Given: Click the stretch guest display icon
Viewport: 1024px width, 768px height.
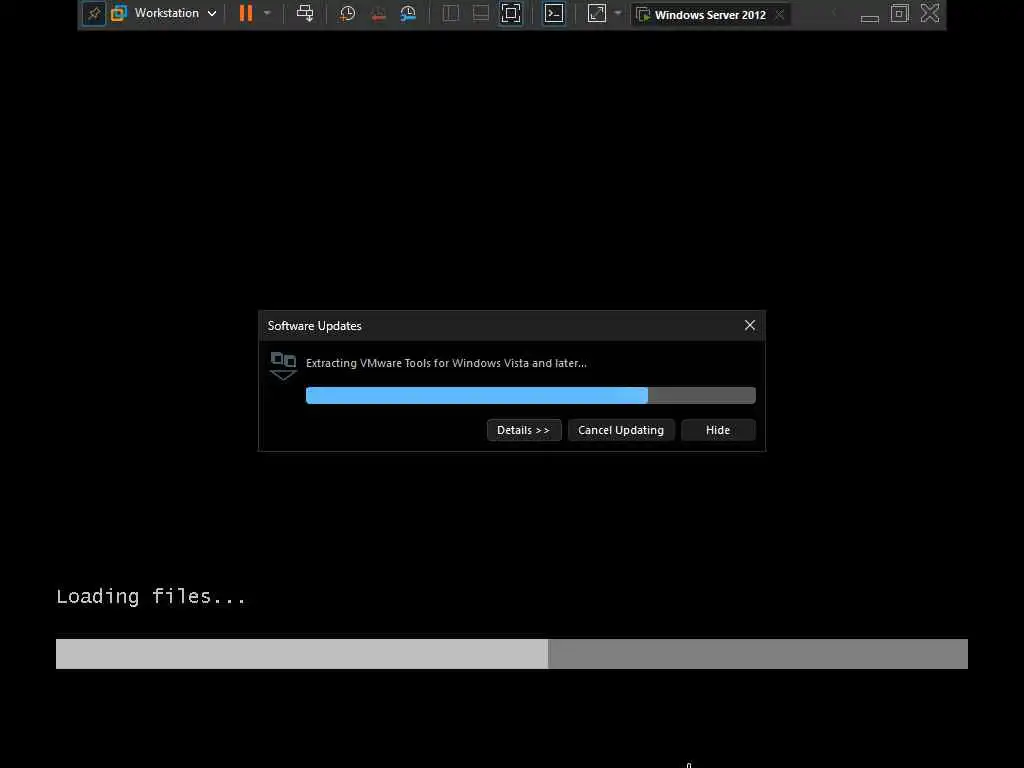Looking at the screenshot, I should pos(597,13).
